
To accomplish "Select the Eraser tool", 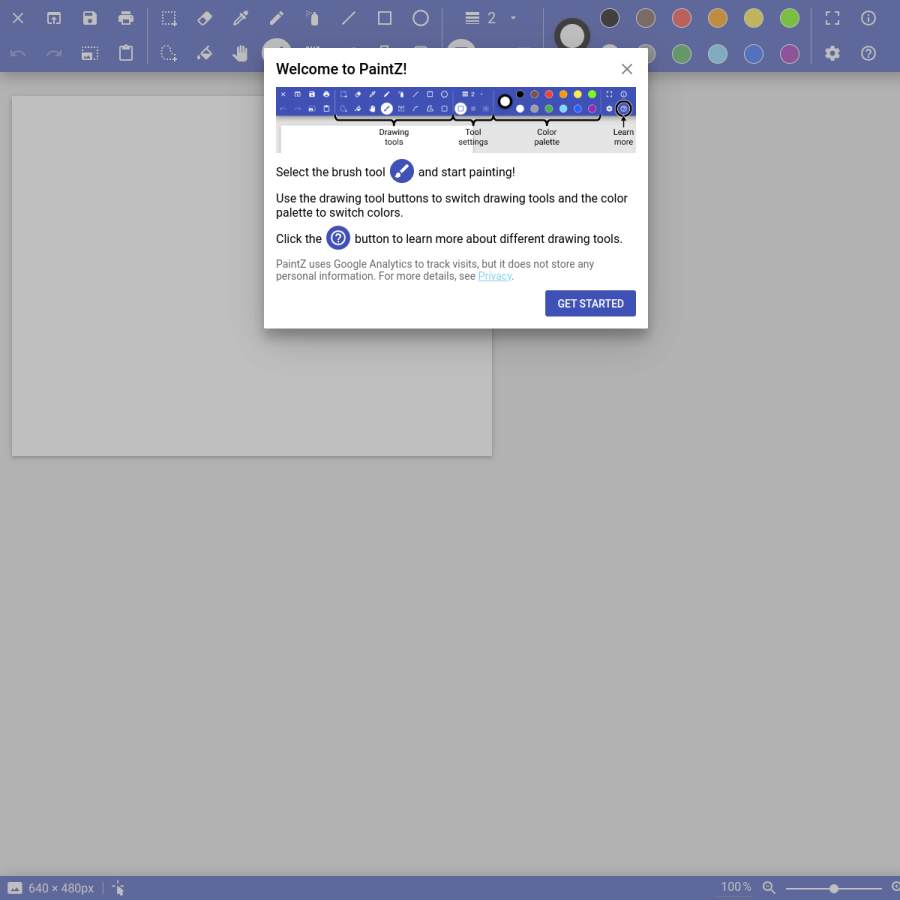I will click(205, 18).
